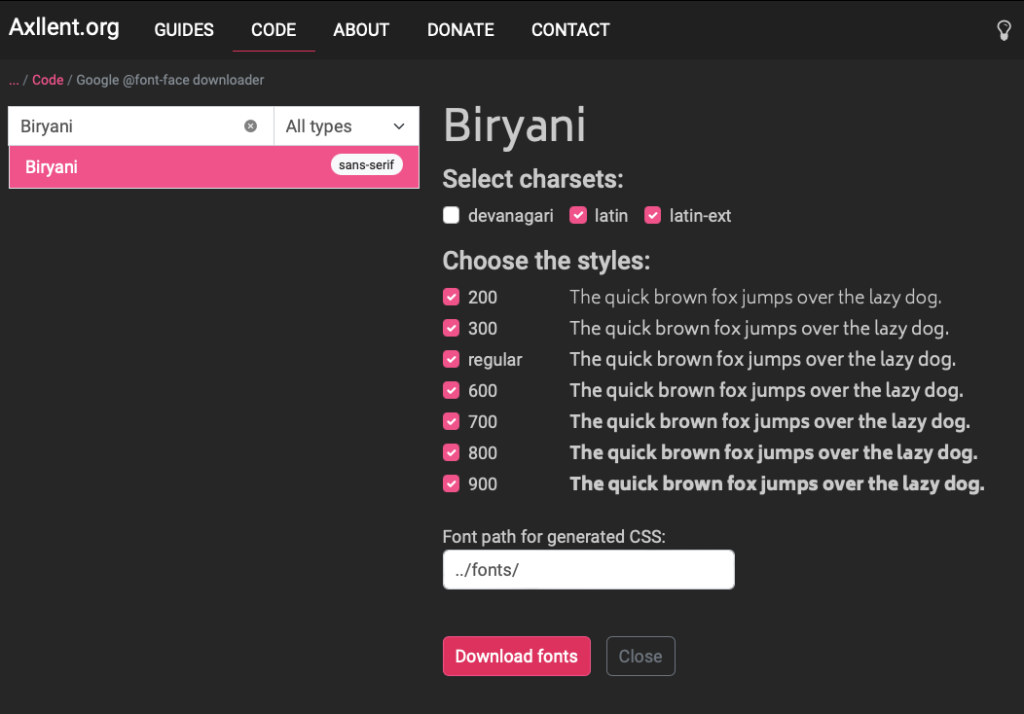Uncheck the latin-ext charset checkbox
The width and height of the screenshot is (1024, 714).
coord(652,216)
